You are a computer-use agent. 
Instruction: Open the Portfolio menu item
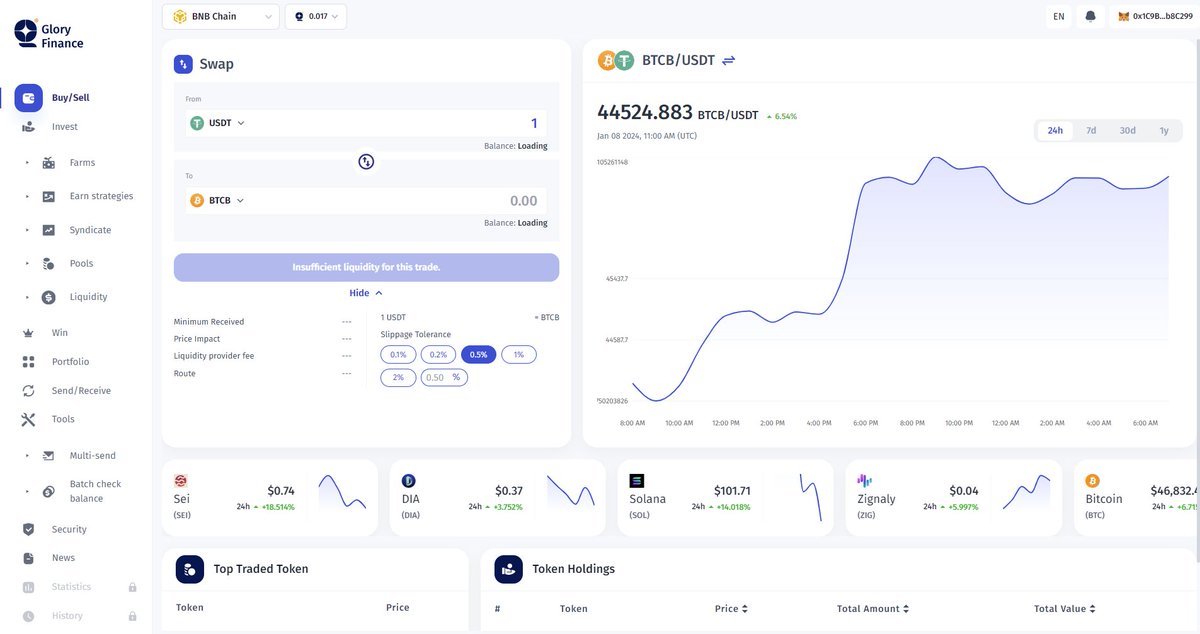70,362
